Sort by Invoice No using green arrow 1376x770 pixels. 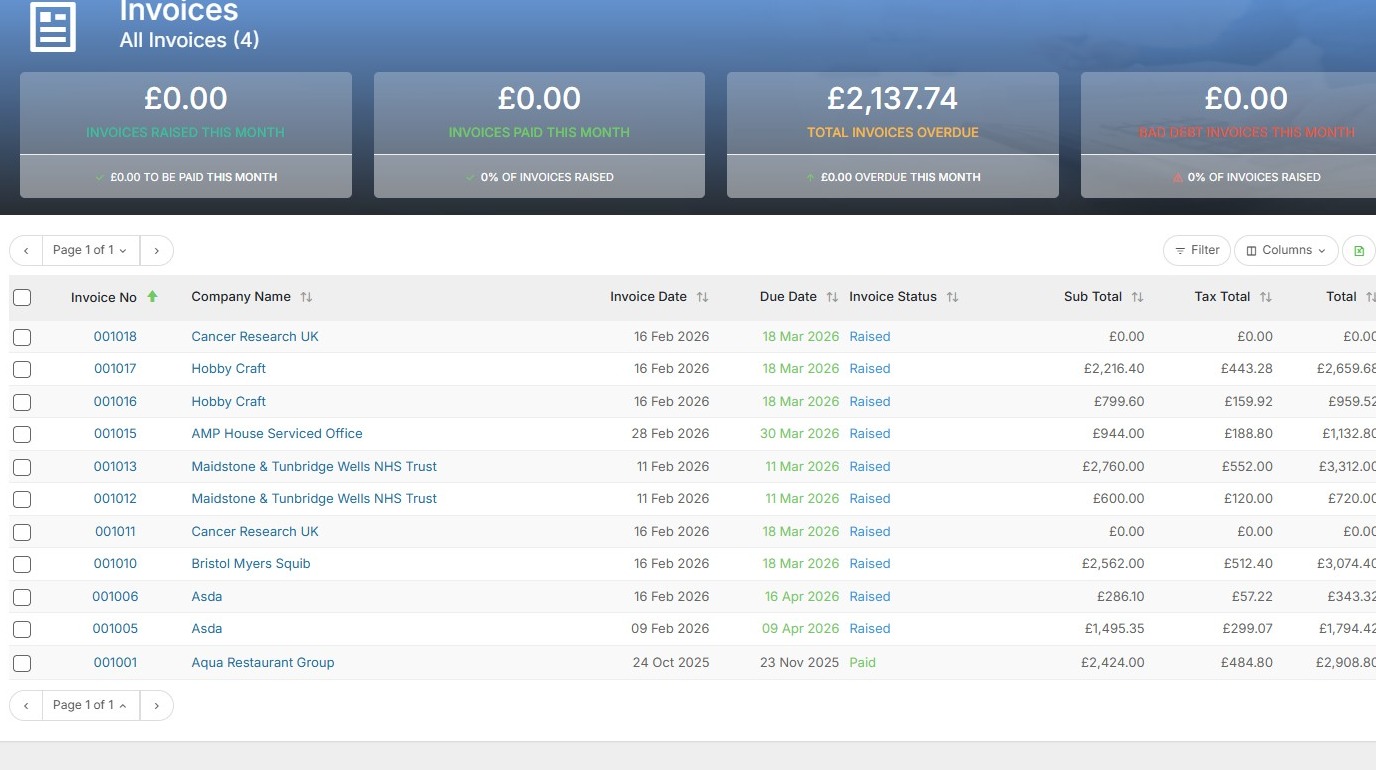tap(152, 297)
